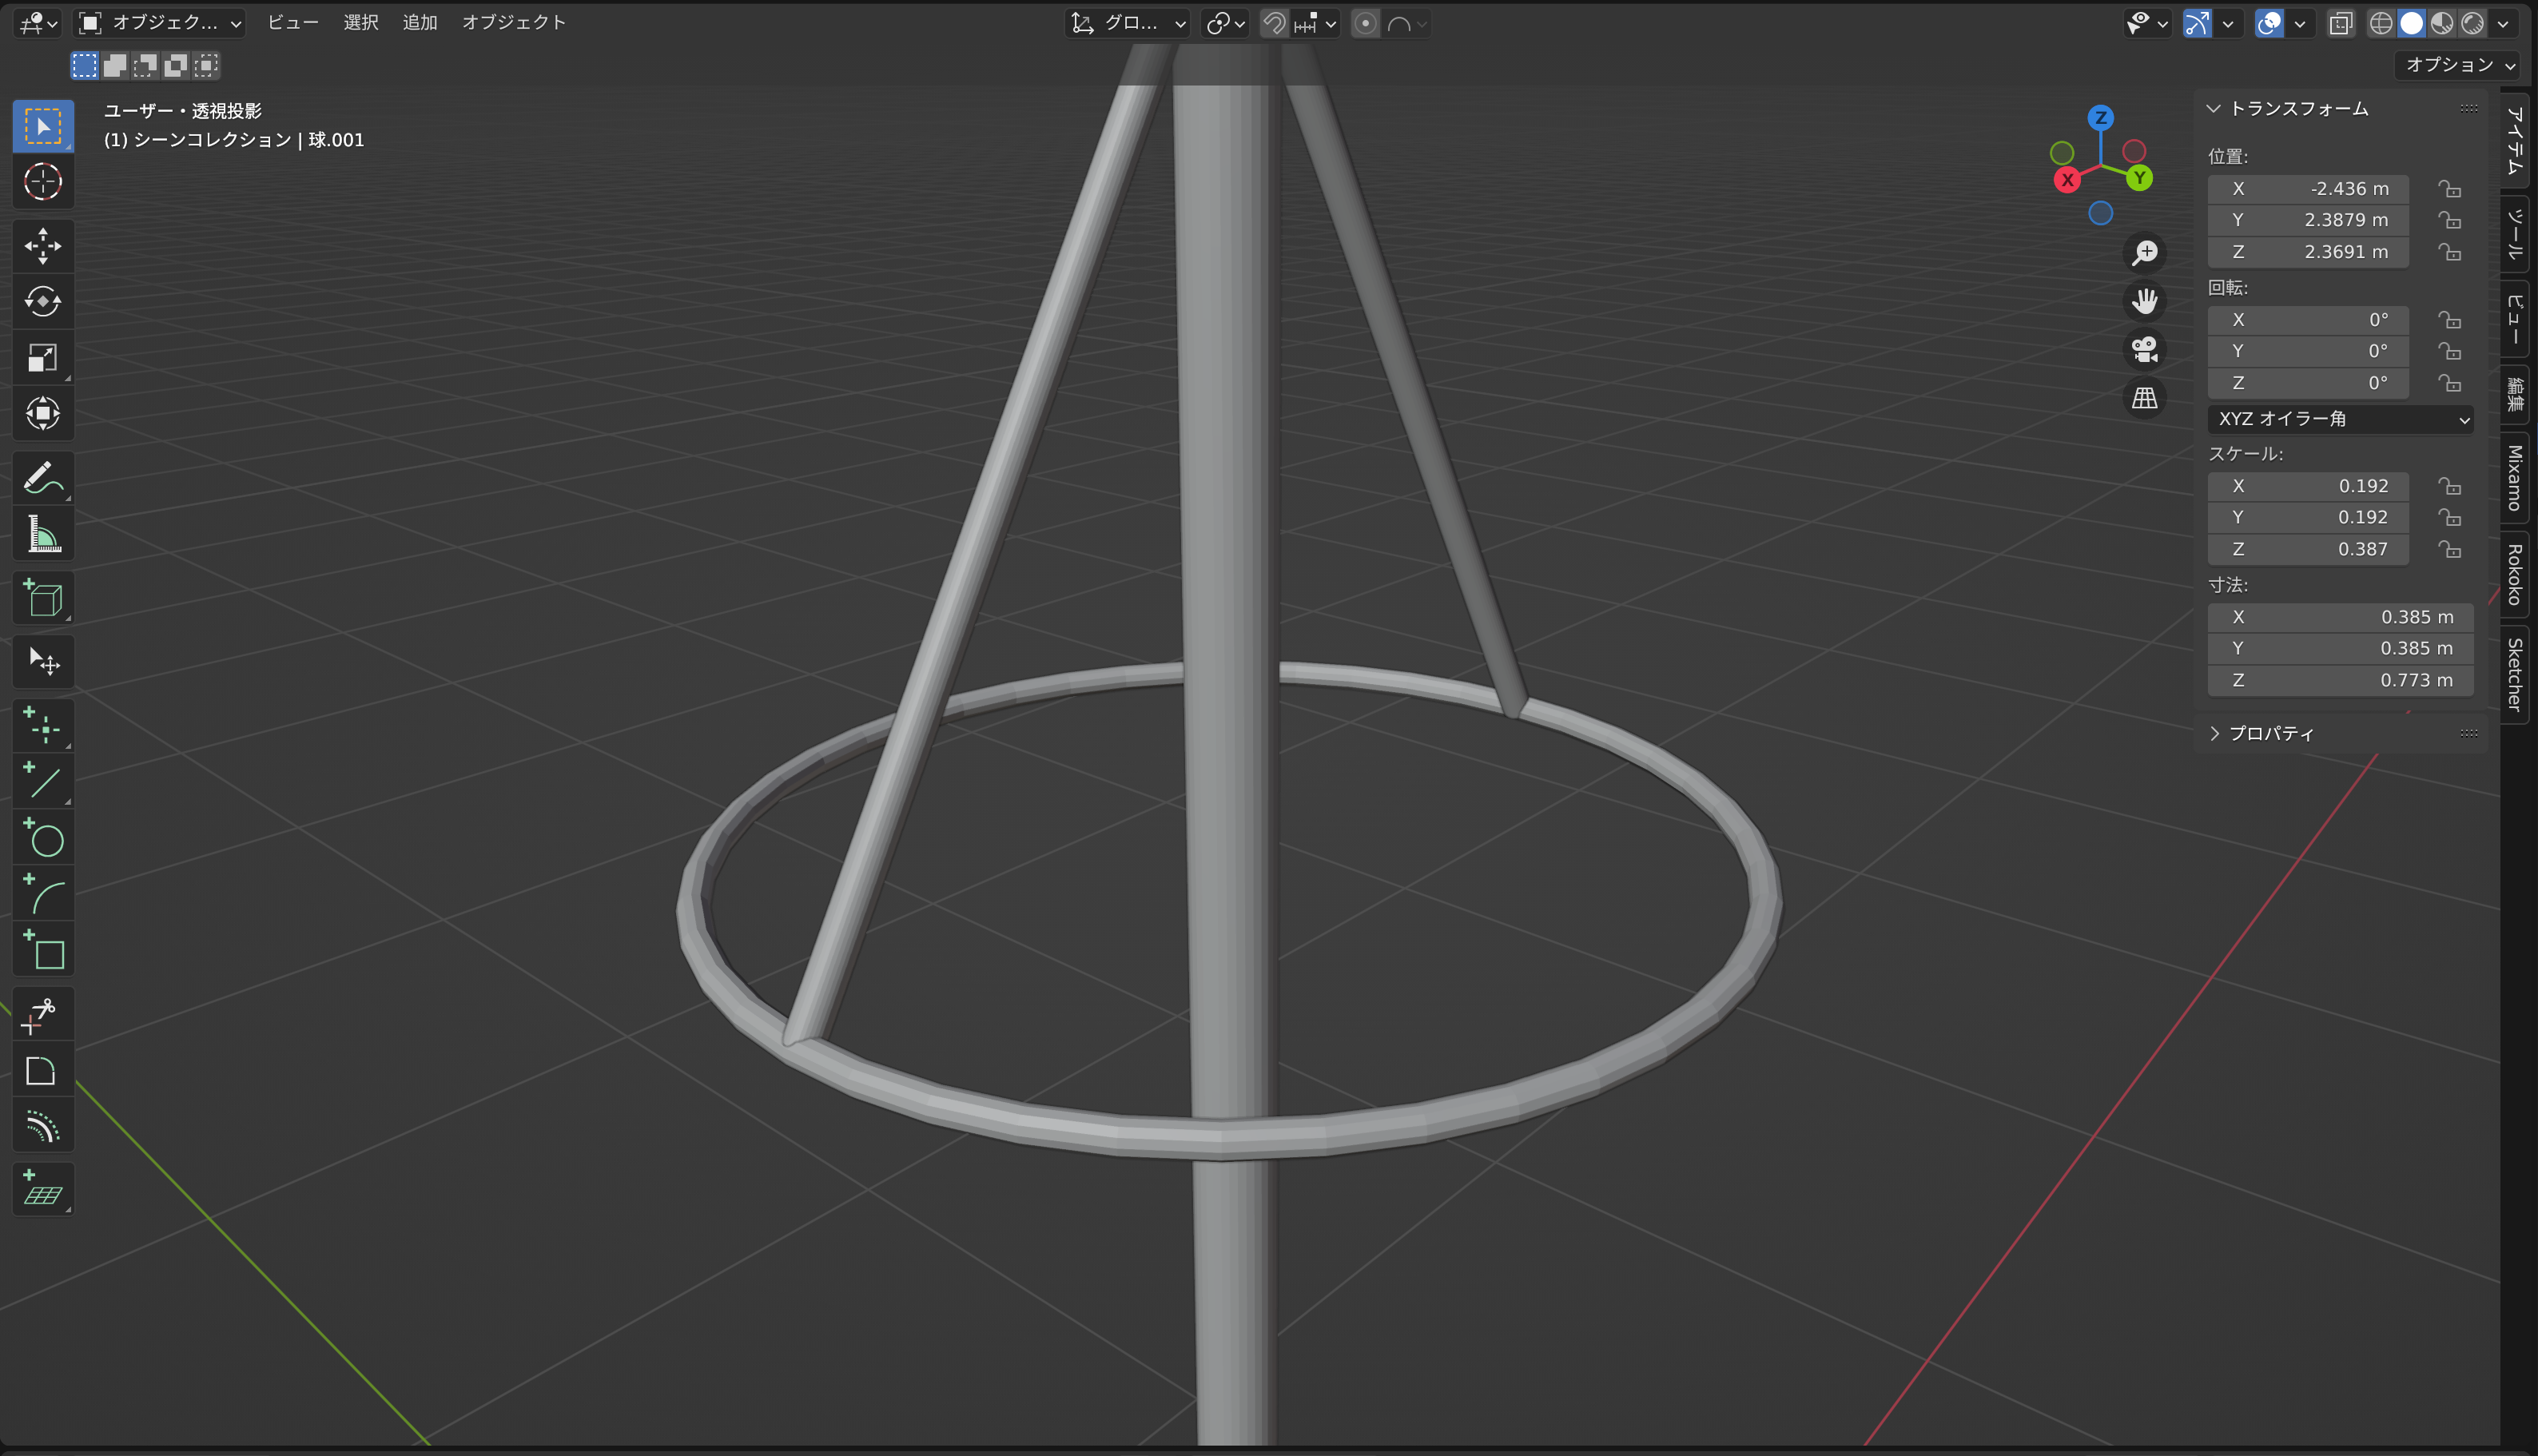Toggle show gizmo button

[2197, 23]
